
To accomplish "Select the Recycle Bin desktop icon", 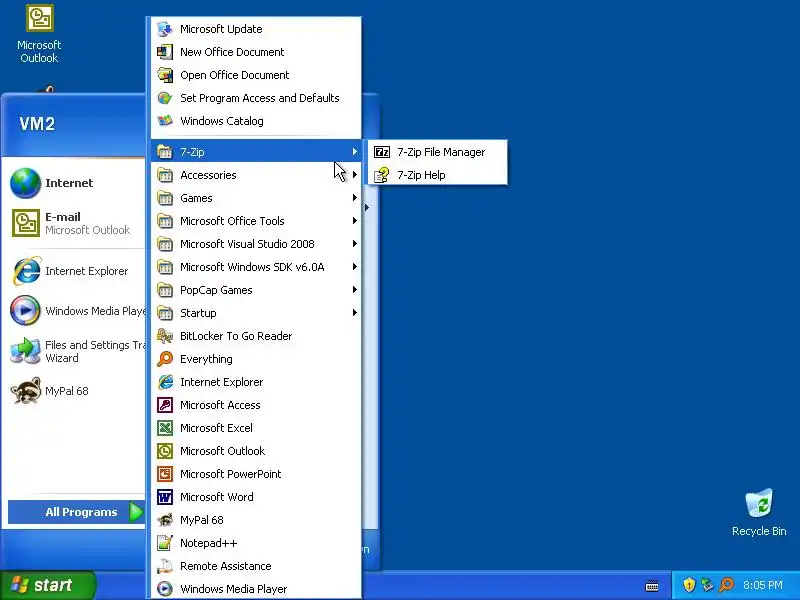I will (759, 512).
